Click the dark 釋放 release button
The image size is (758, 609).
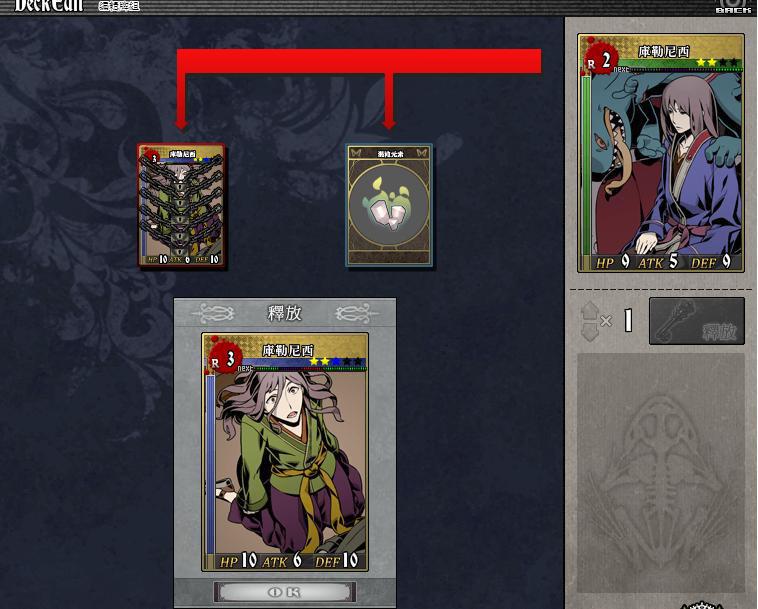[x=697, y=321]
